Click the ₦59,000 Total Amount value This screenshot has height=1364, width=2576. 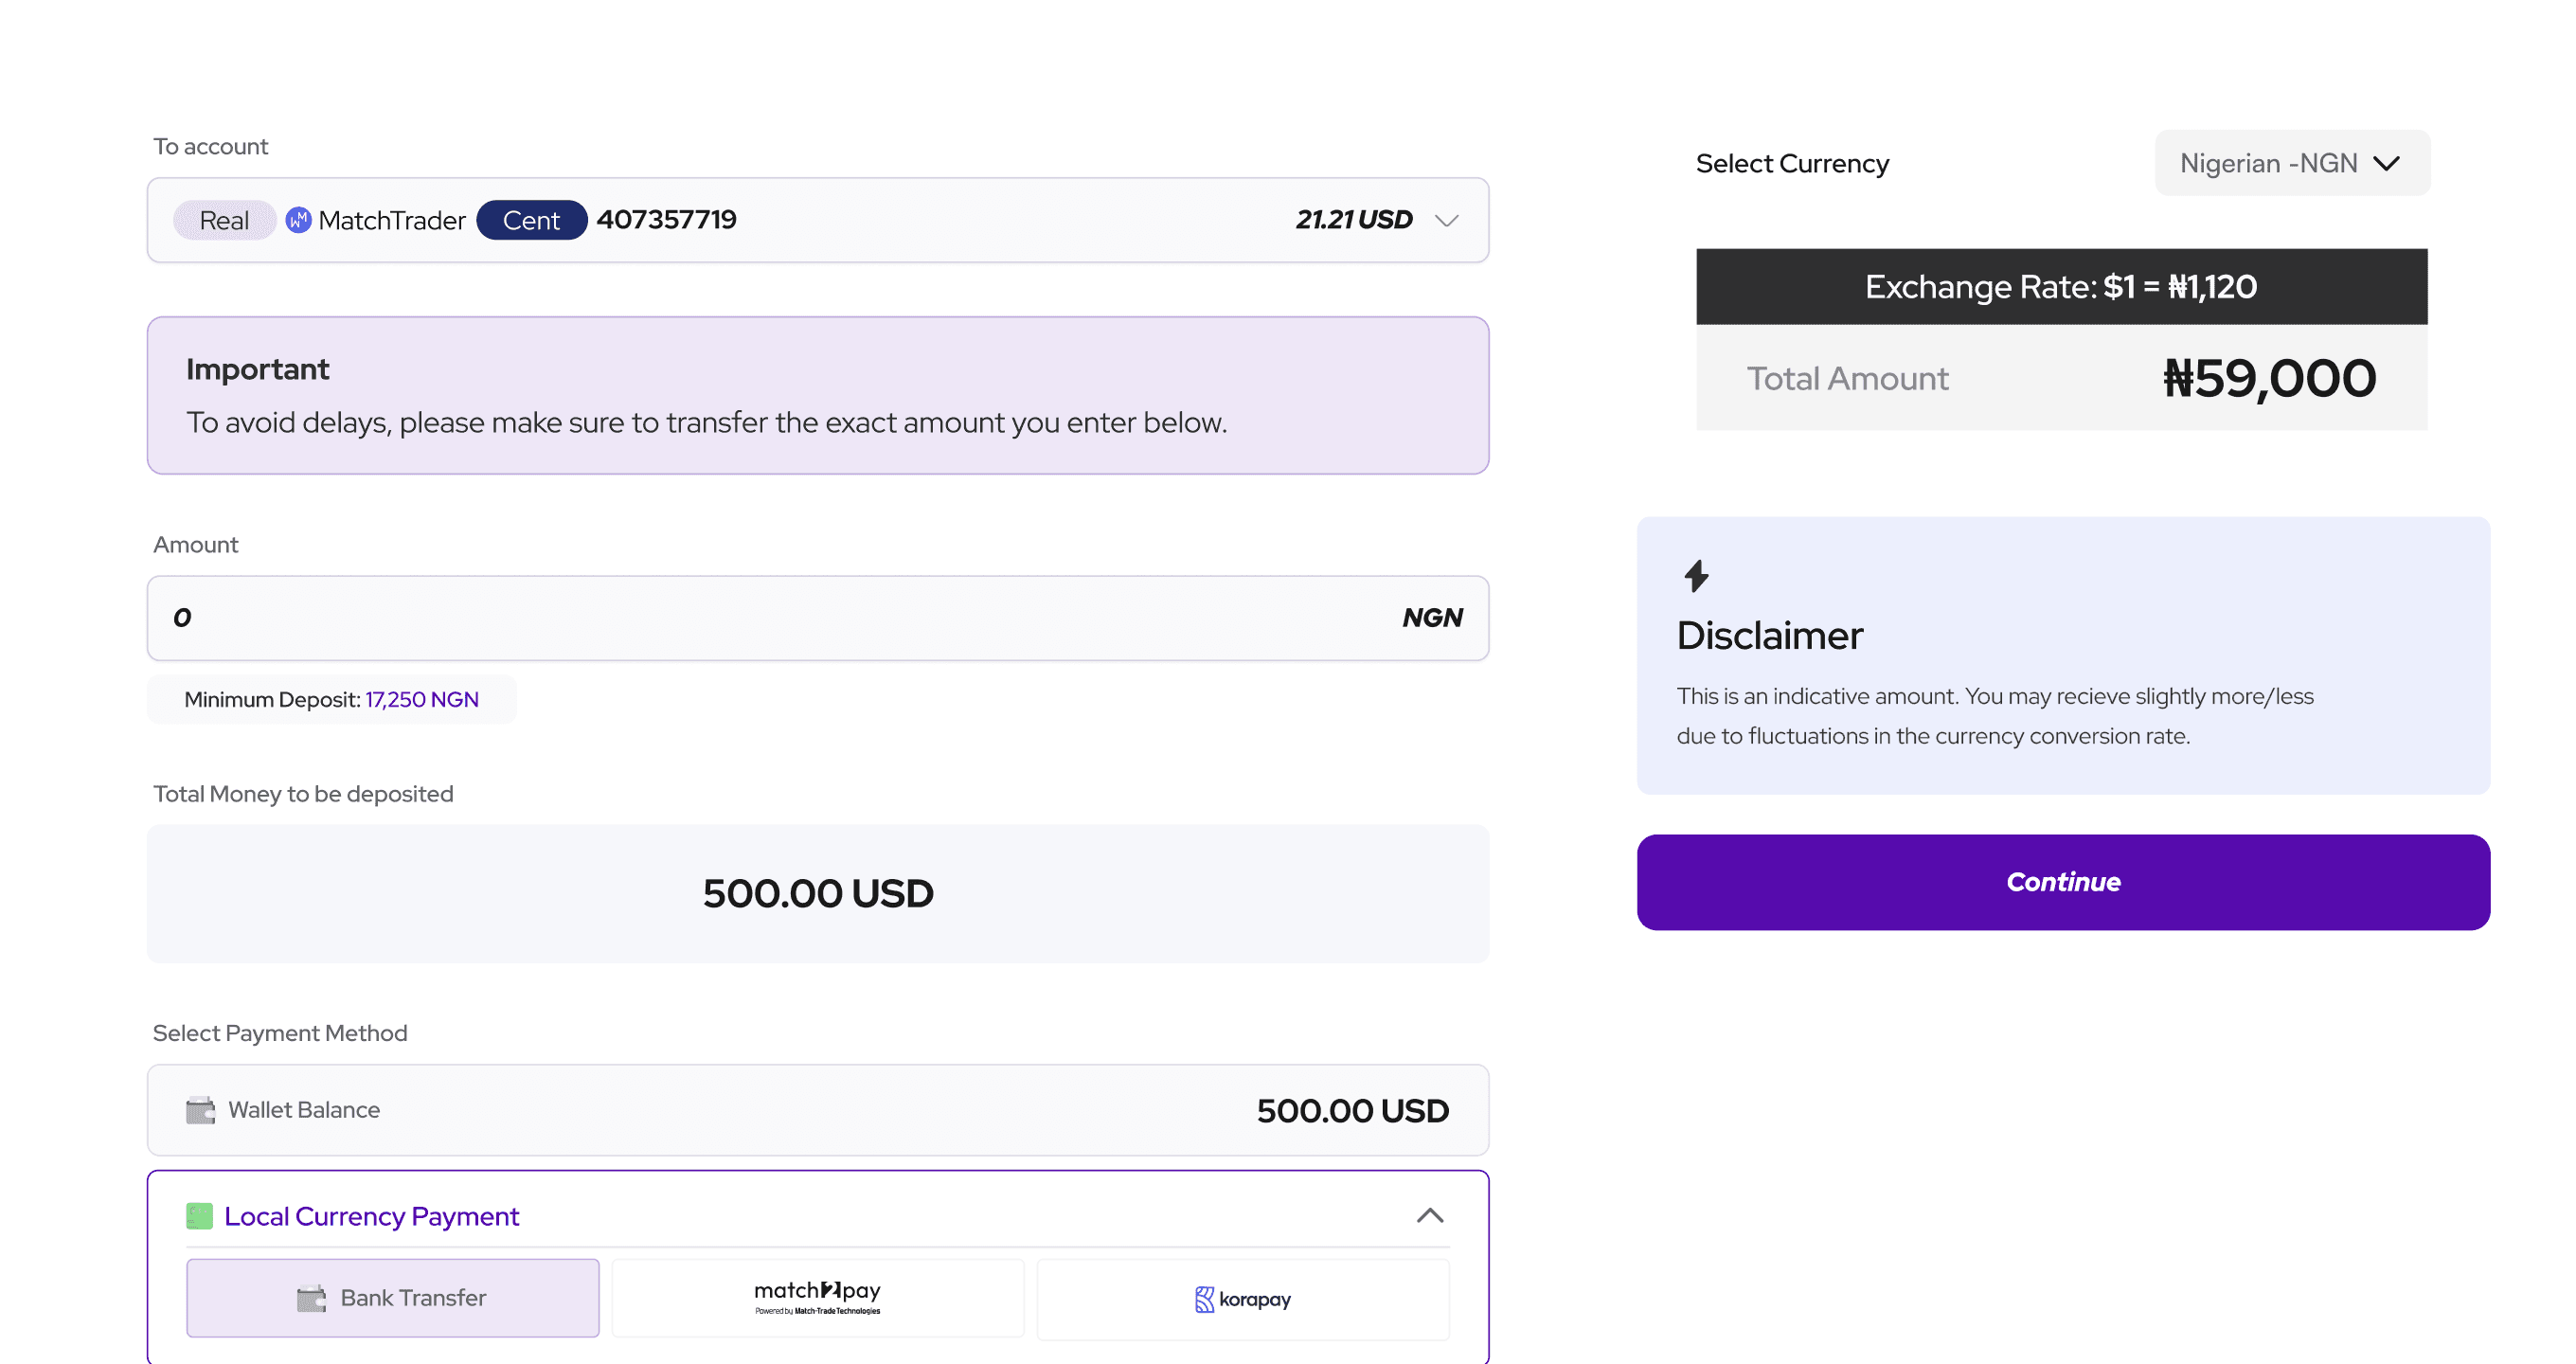pyautogui.click(x=2269, y=378)
